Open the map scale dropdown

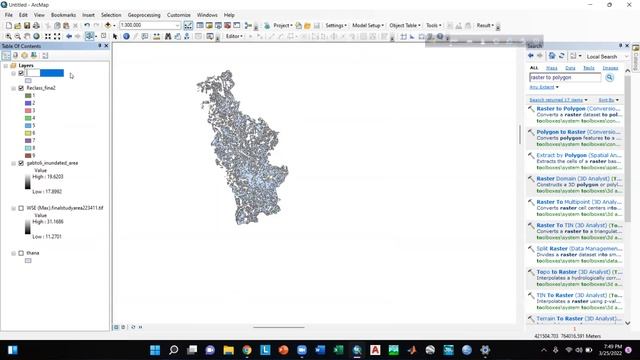click(178, 25)
